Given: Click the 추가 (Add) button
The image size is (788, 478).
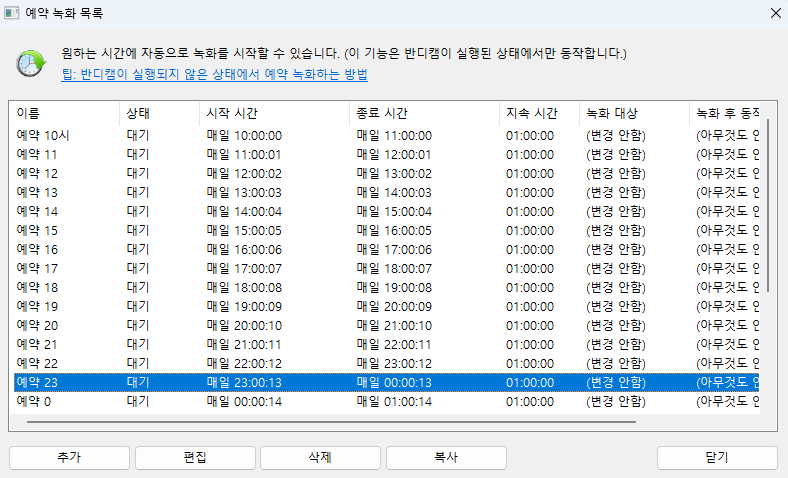Looking at the screenshot, I should pos(69,457).
